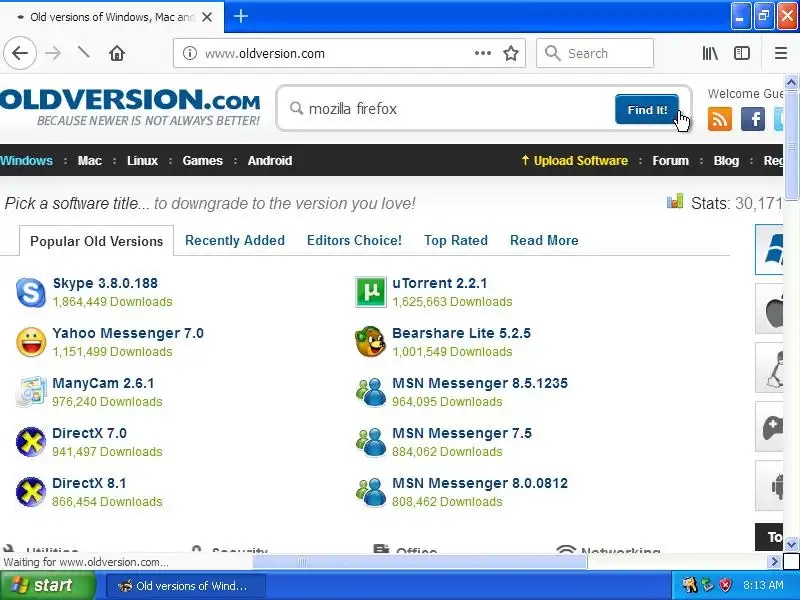Select the Android robot sidebar tile

tap(769, 486)
